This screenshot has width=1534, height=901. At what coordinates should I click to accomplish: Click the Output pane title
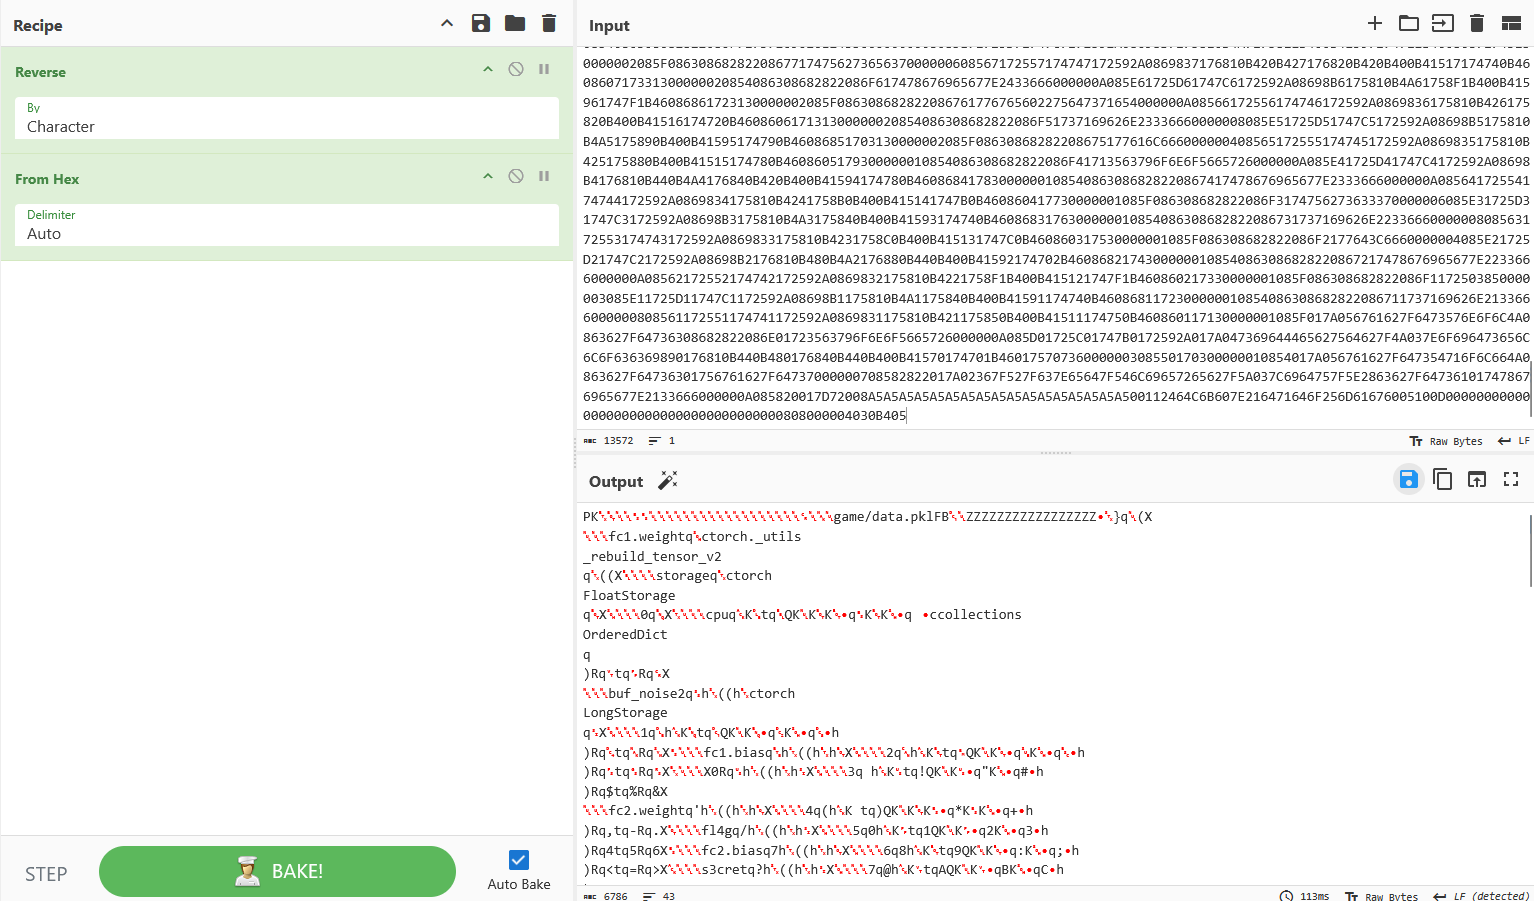[x=616, y=482]
